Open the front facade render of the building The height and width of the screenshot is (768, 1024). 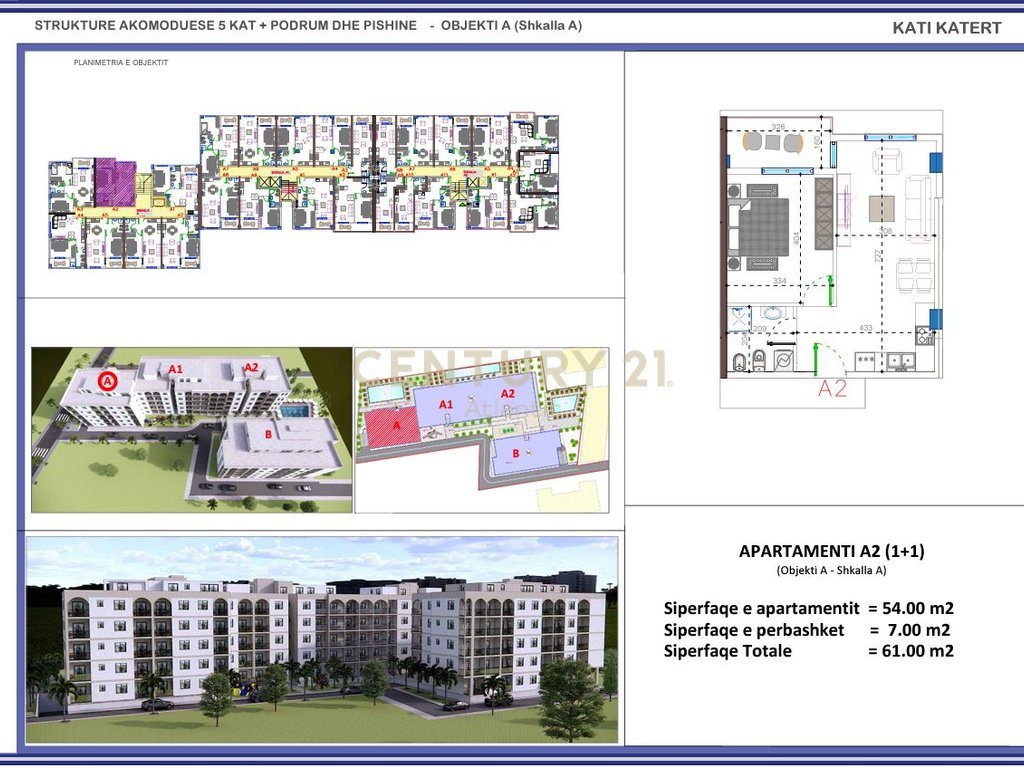click(322, 640)
